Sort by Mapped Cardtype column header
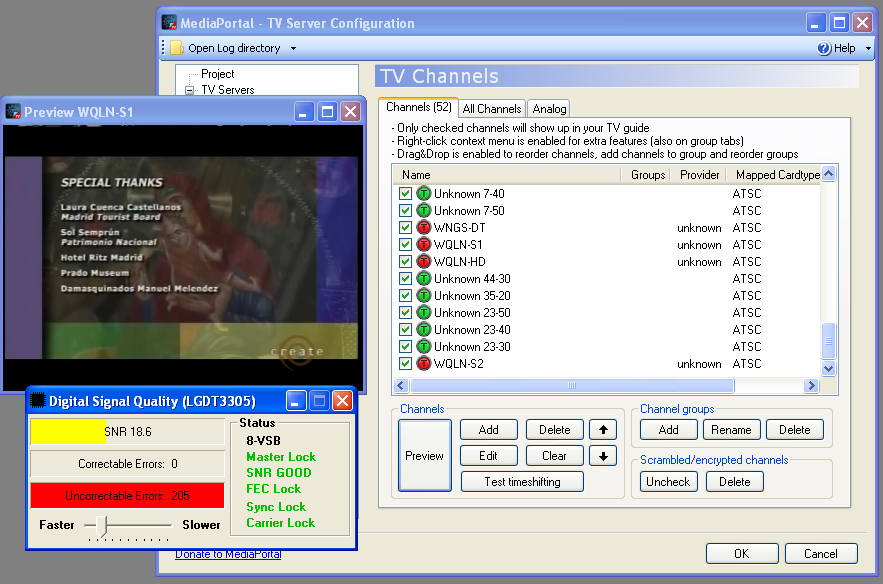The image size is (883, 584). pyautogui.click(x=773, y=175)
